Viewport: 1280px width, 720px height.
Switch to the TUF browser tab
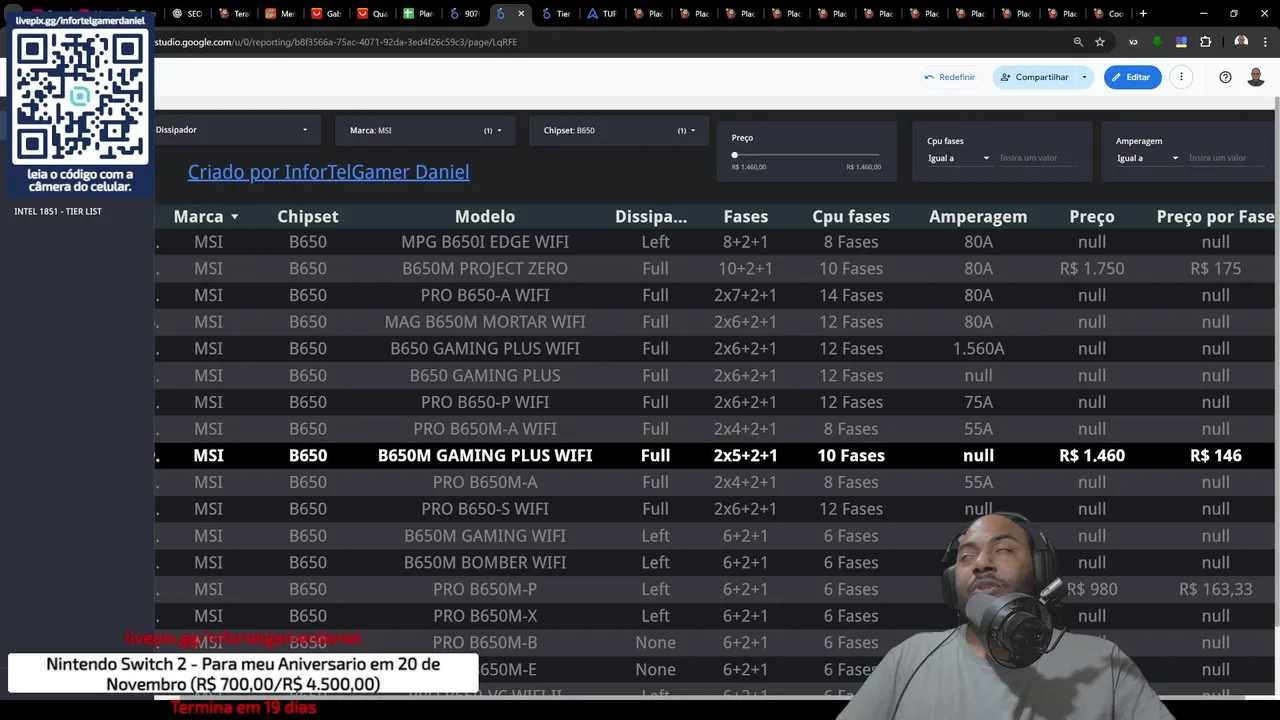tap(602, 14)
